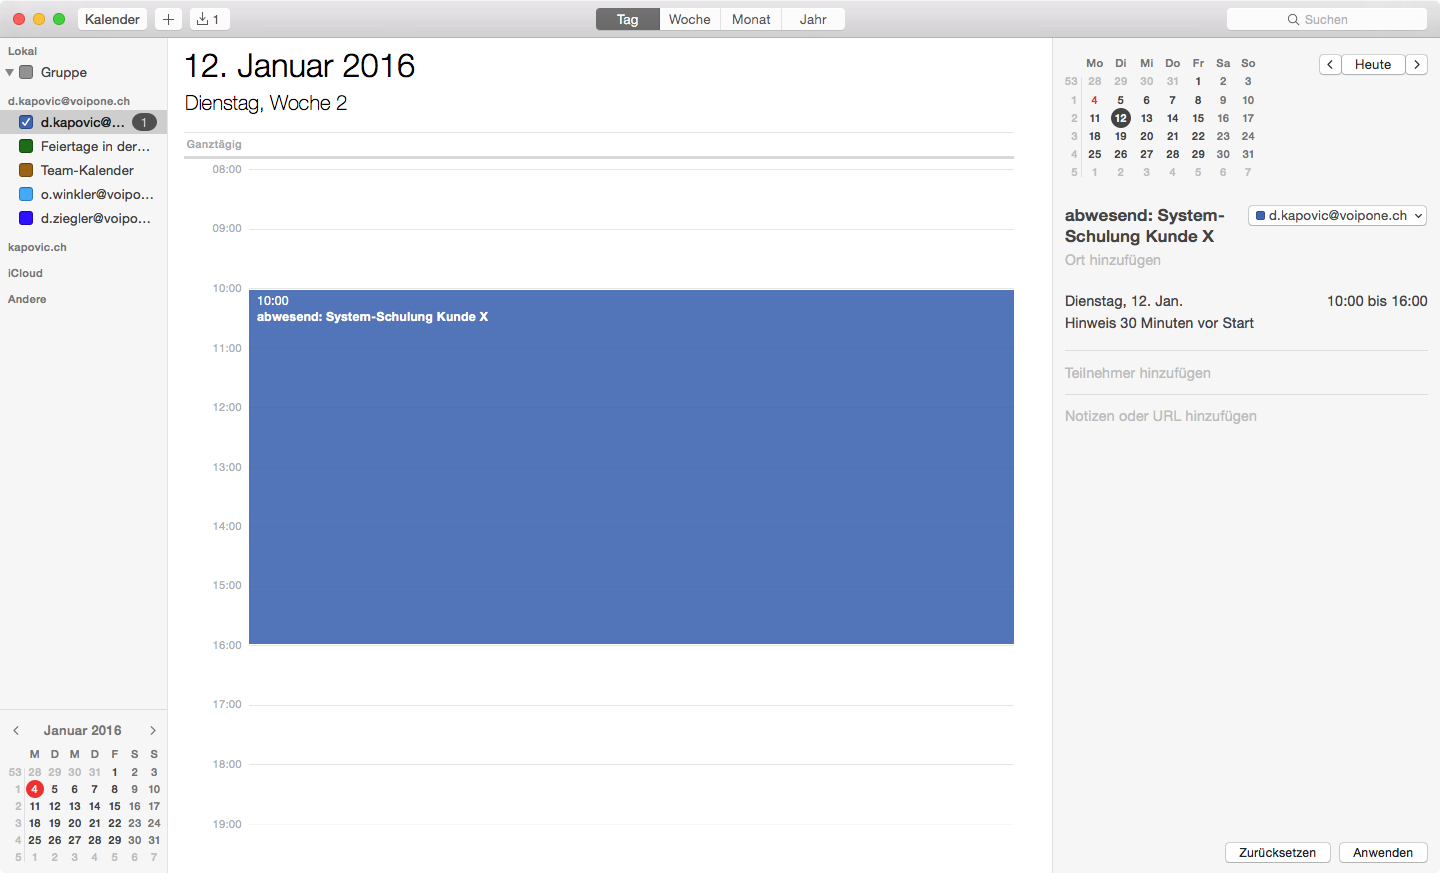Click the notification badge on d.kapovic calendar
1440x873 pixels.
pos(144,122)
